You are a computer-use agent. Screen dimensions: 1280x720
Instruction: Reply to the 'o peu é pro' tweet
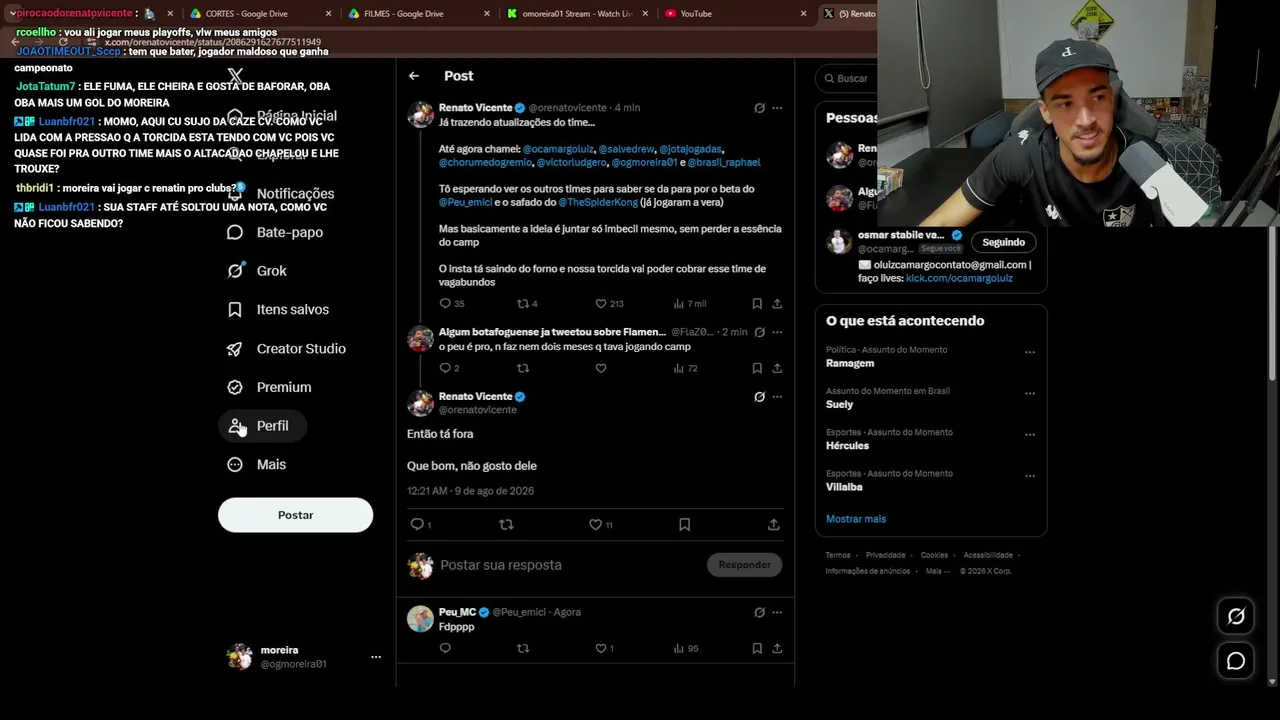click(445, 368)
